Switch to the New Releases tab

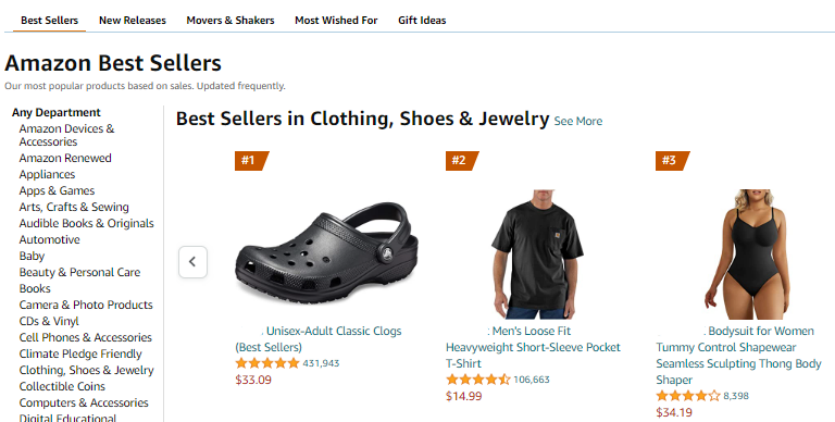132,20
